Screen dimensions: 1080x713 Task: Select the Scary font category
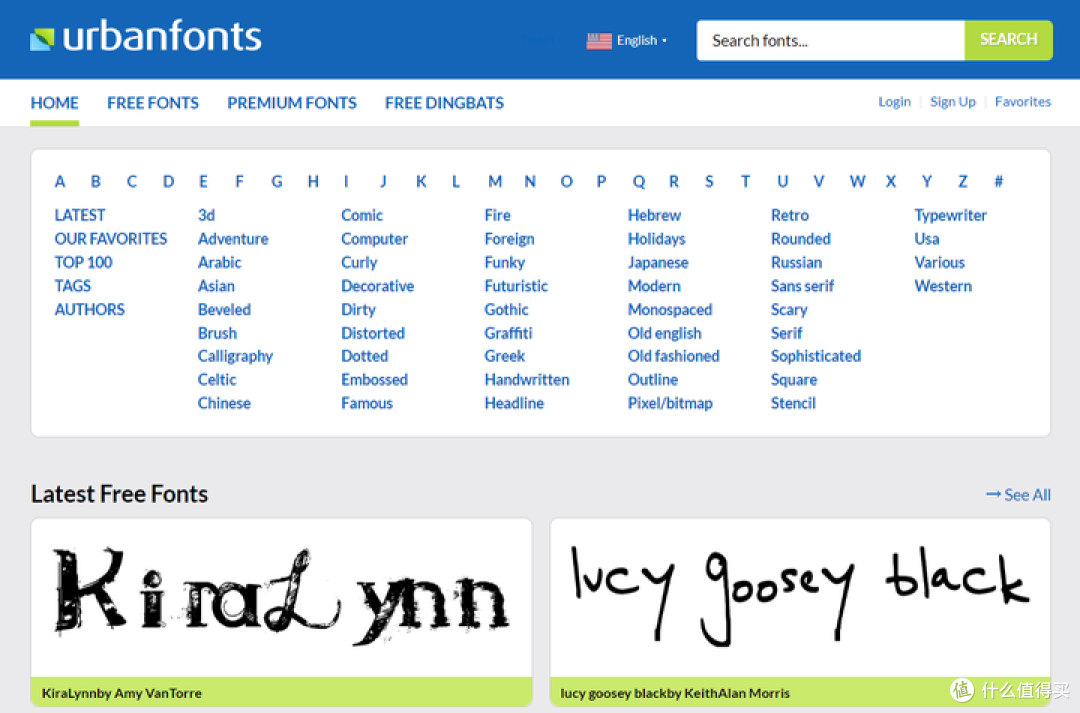point(789,310)
